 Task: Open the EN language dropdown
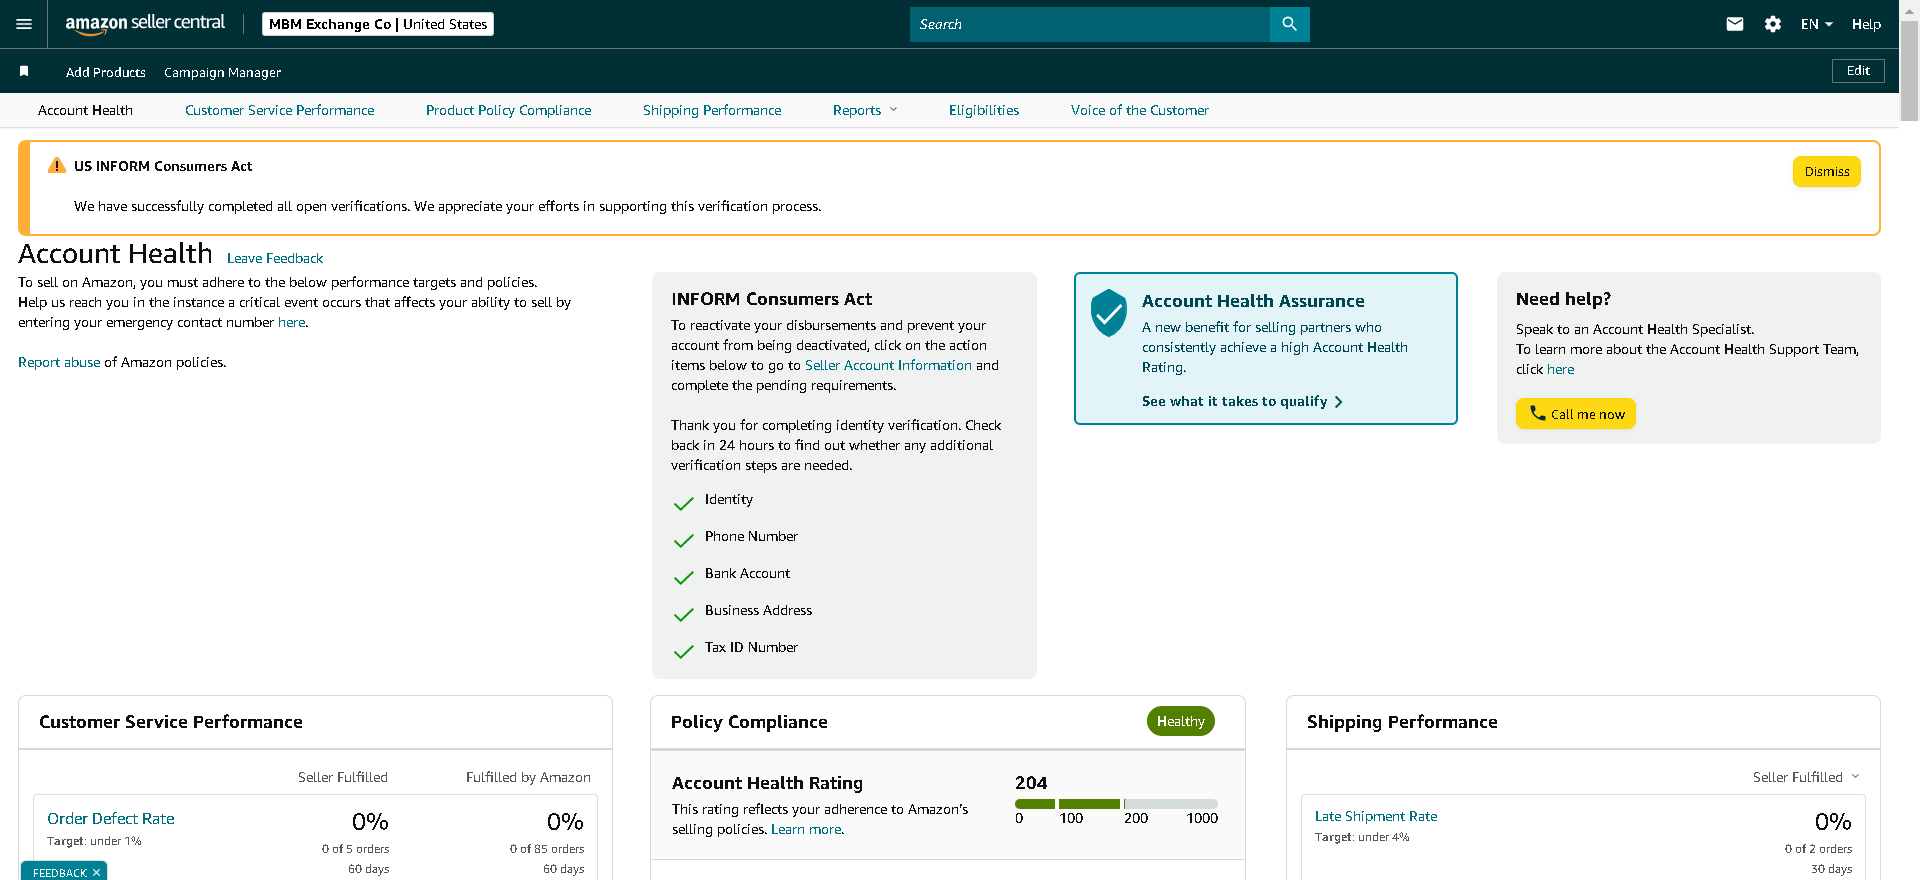point(1817,24)
